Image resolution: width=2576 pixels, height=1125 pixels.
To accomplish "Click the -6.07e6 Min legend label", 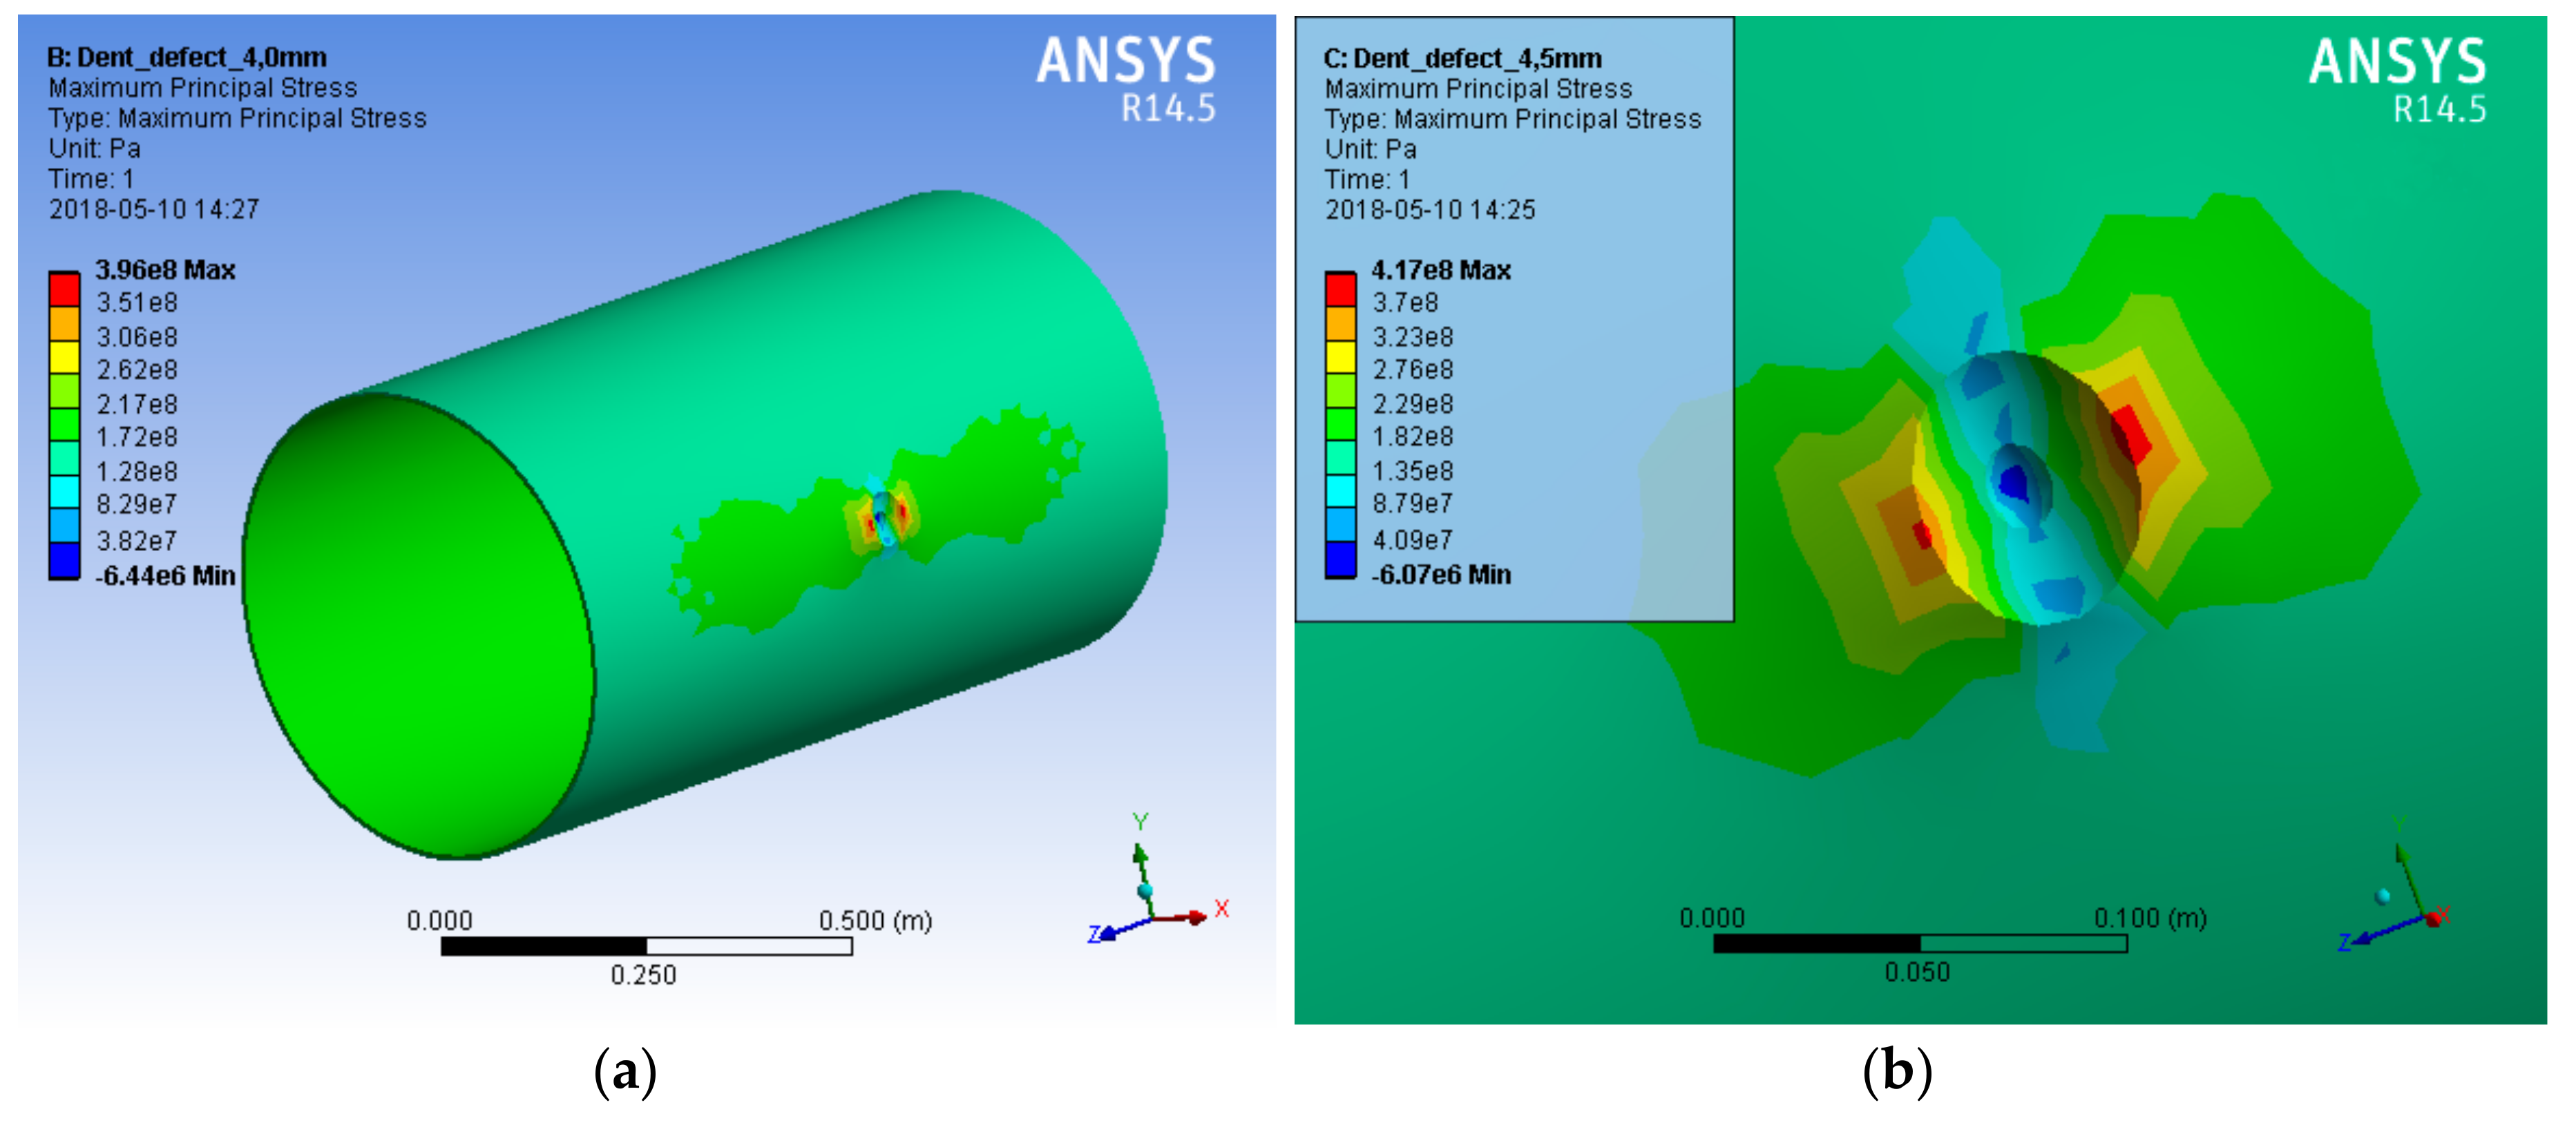I will pyautogui.click(x=1441, y=575).
